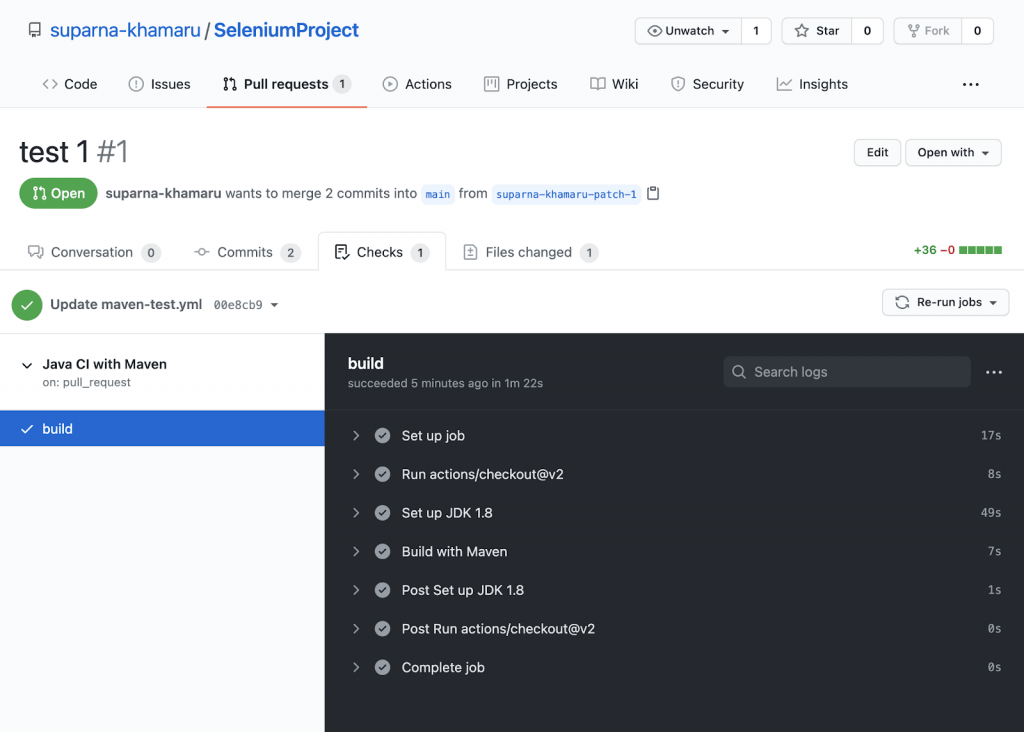Click the Star button
The width and height of the screenshot is (1024, 732).
coord(817,31)
